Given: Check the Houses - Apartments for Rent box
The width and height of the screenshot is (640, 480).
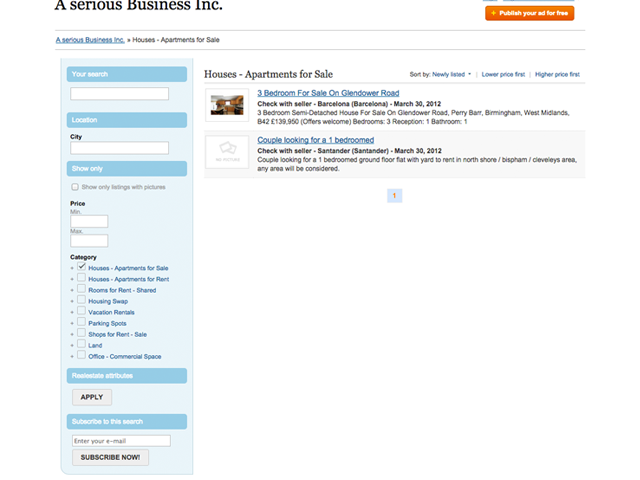Looking at the screenshot, I should (x=82, y=279).
